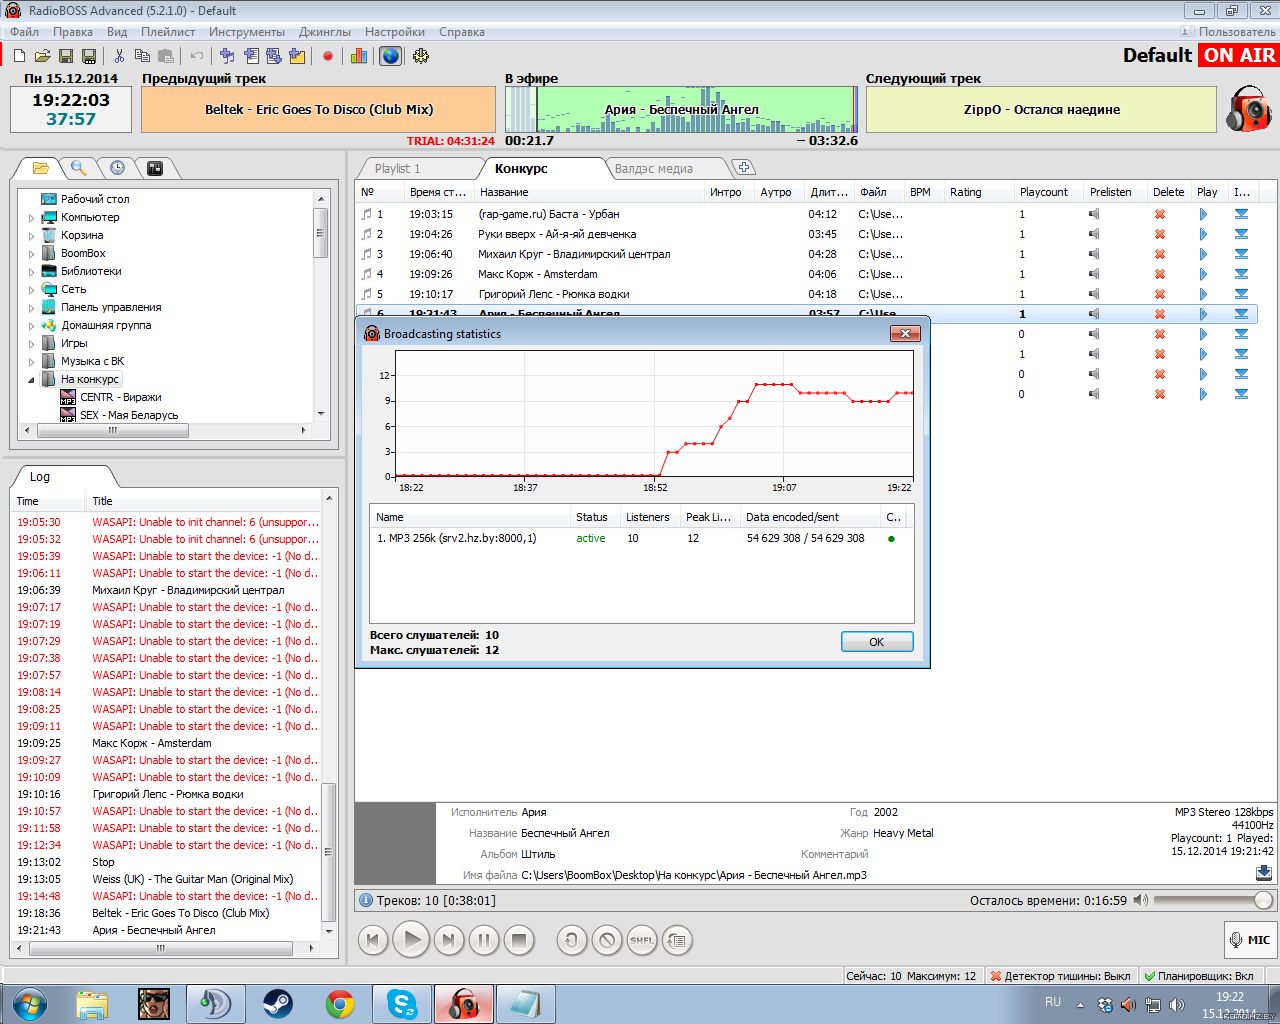Open the Джинглы menu
Image resolution: width=1280 pixels, height=1024 pixels.
click(325, 32)
